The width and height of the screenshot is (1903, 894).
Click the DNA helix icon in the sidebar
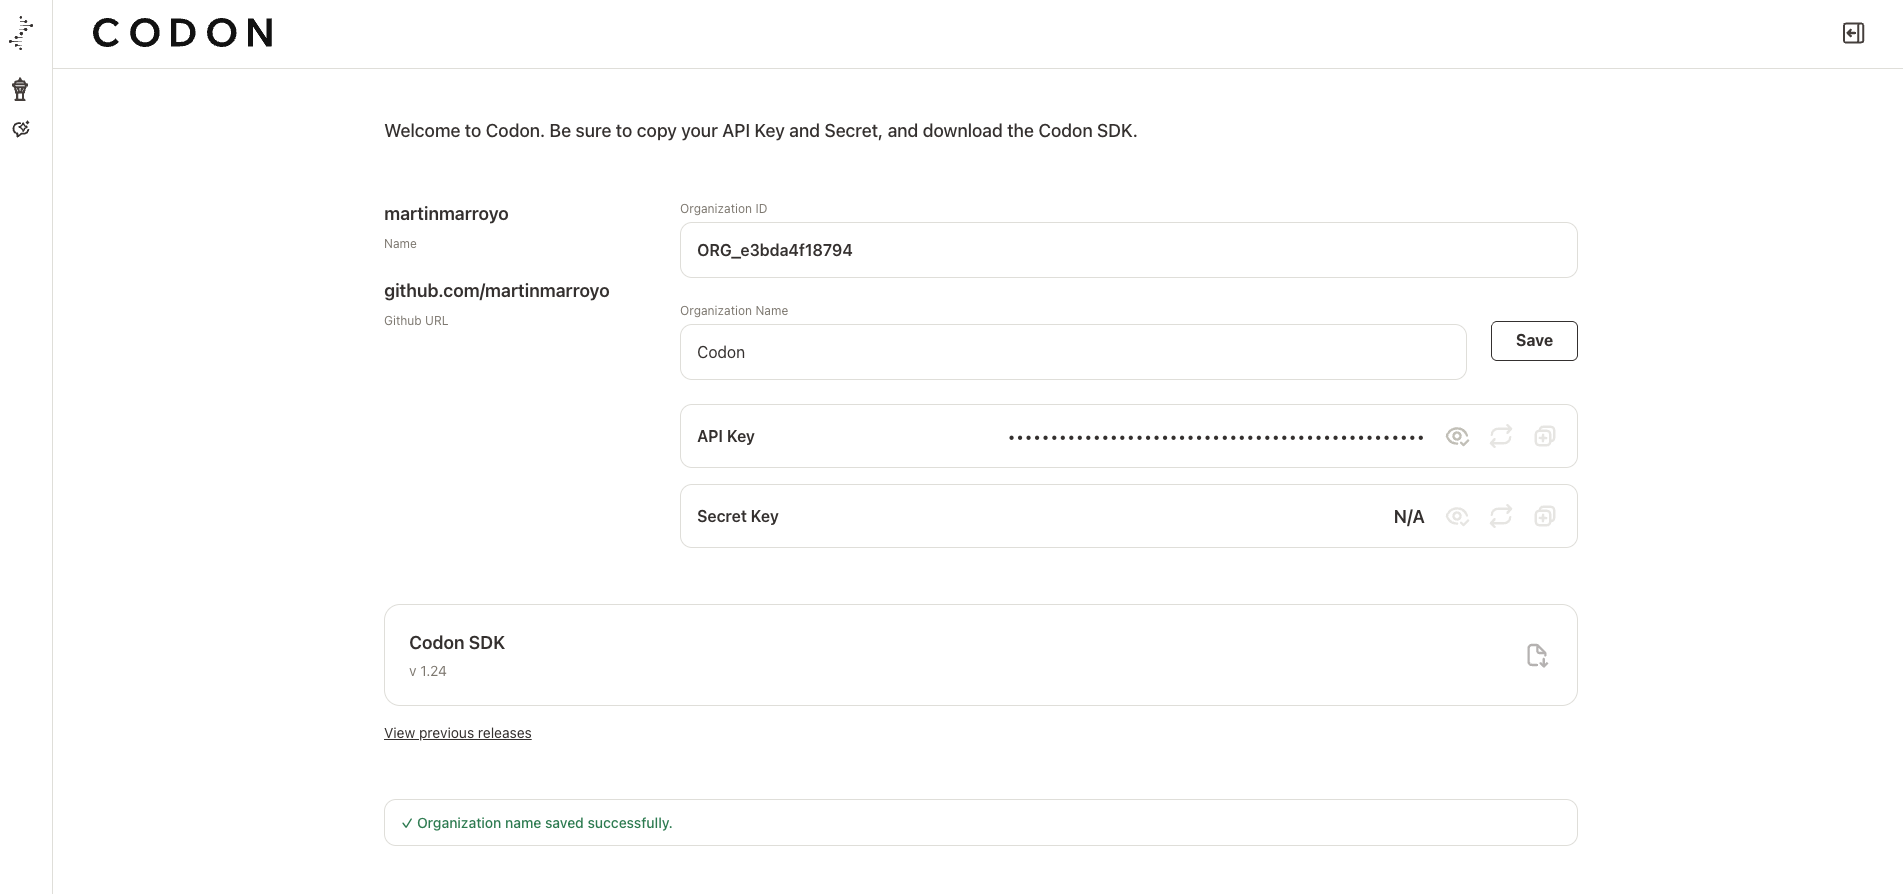click(21, 34)
